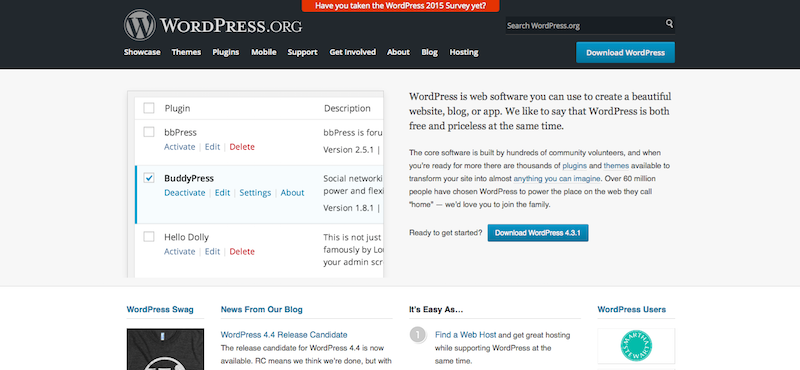
Task: Open the Hosting menu item
Action: coord(464,52)
